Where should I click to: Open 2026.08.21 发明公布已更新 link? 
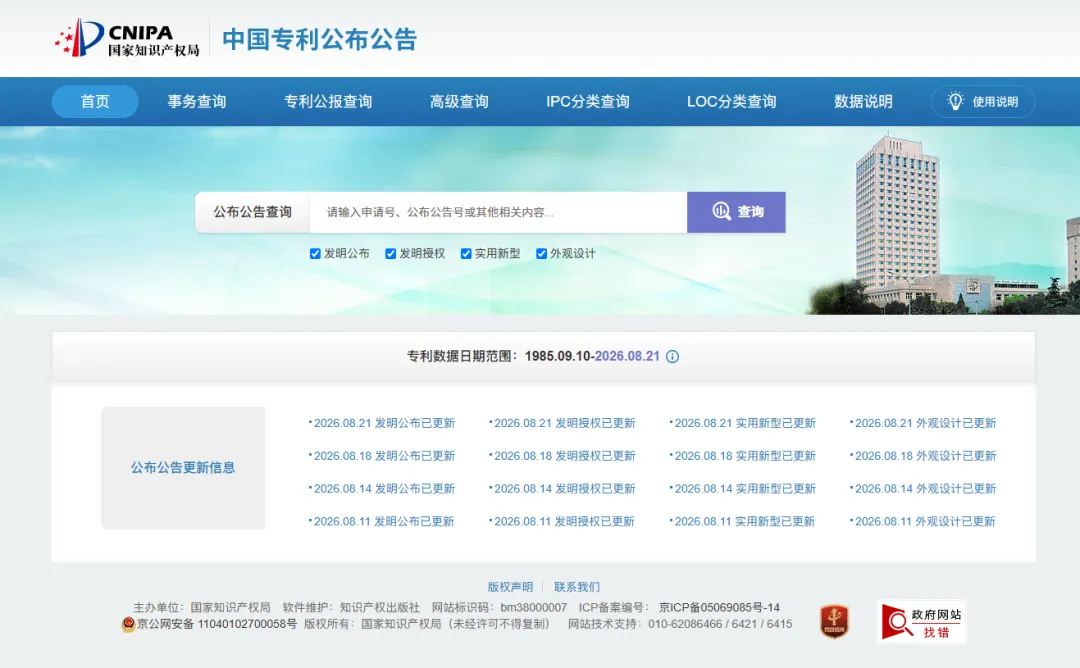pyautogui.click(x=382, y=423)
